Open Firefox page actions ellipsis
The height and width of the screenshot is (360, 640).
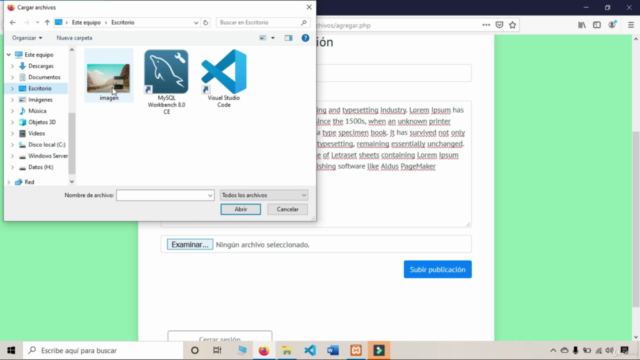[x=486, y=25]
